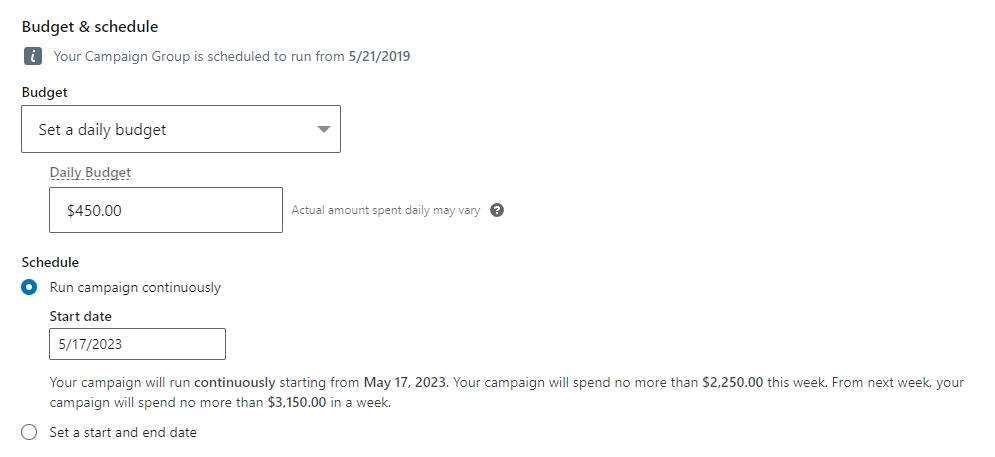
Task: Click the dotted-underlined Daily Budget label
Action: (x=90, y=172)
